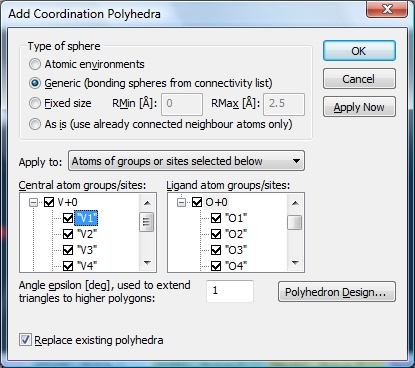Select the Atomic environments radio button
The image size is (415, 368).
click(x=35, y=64)
